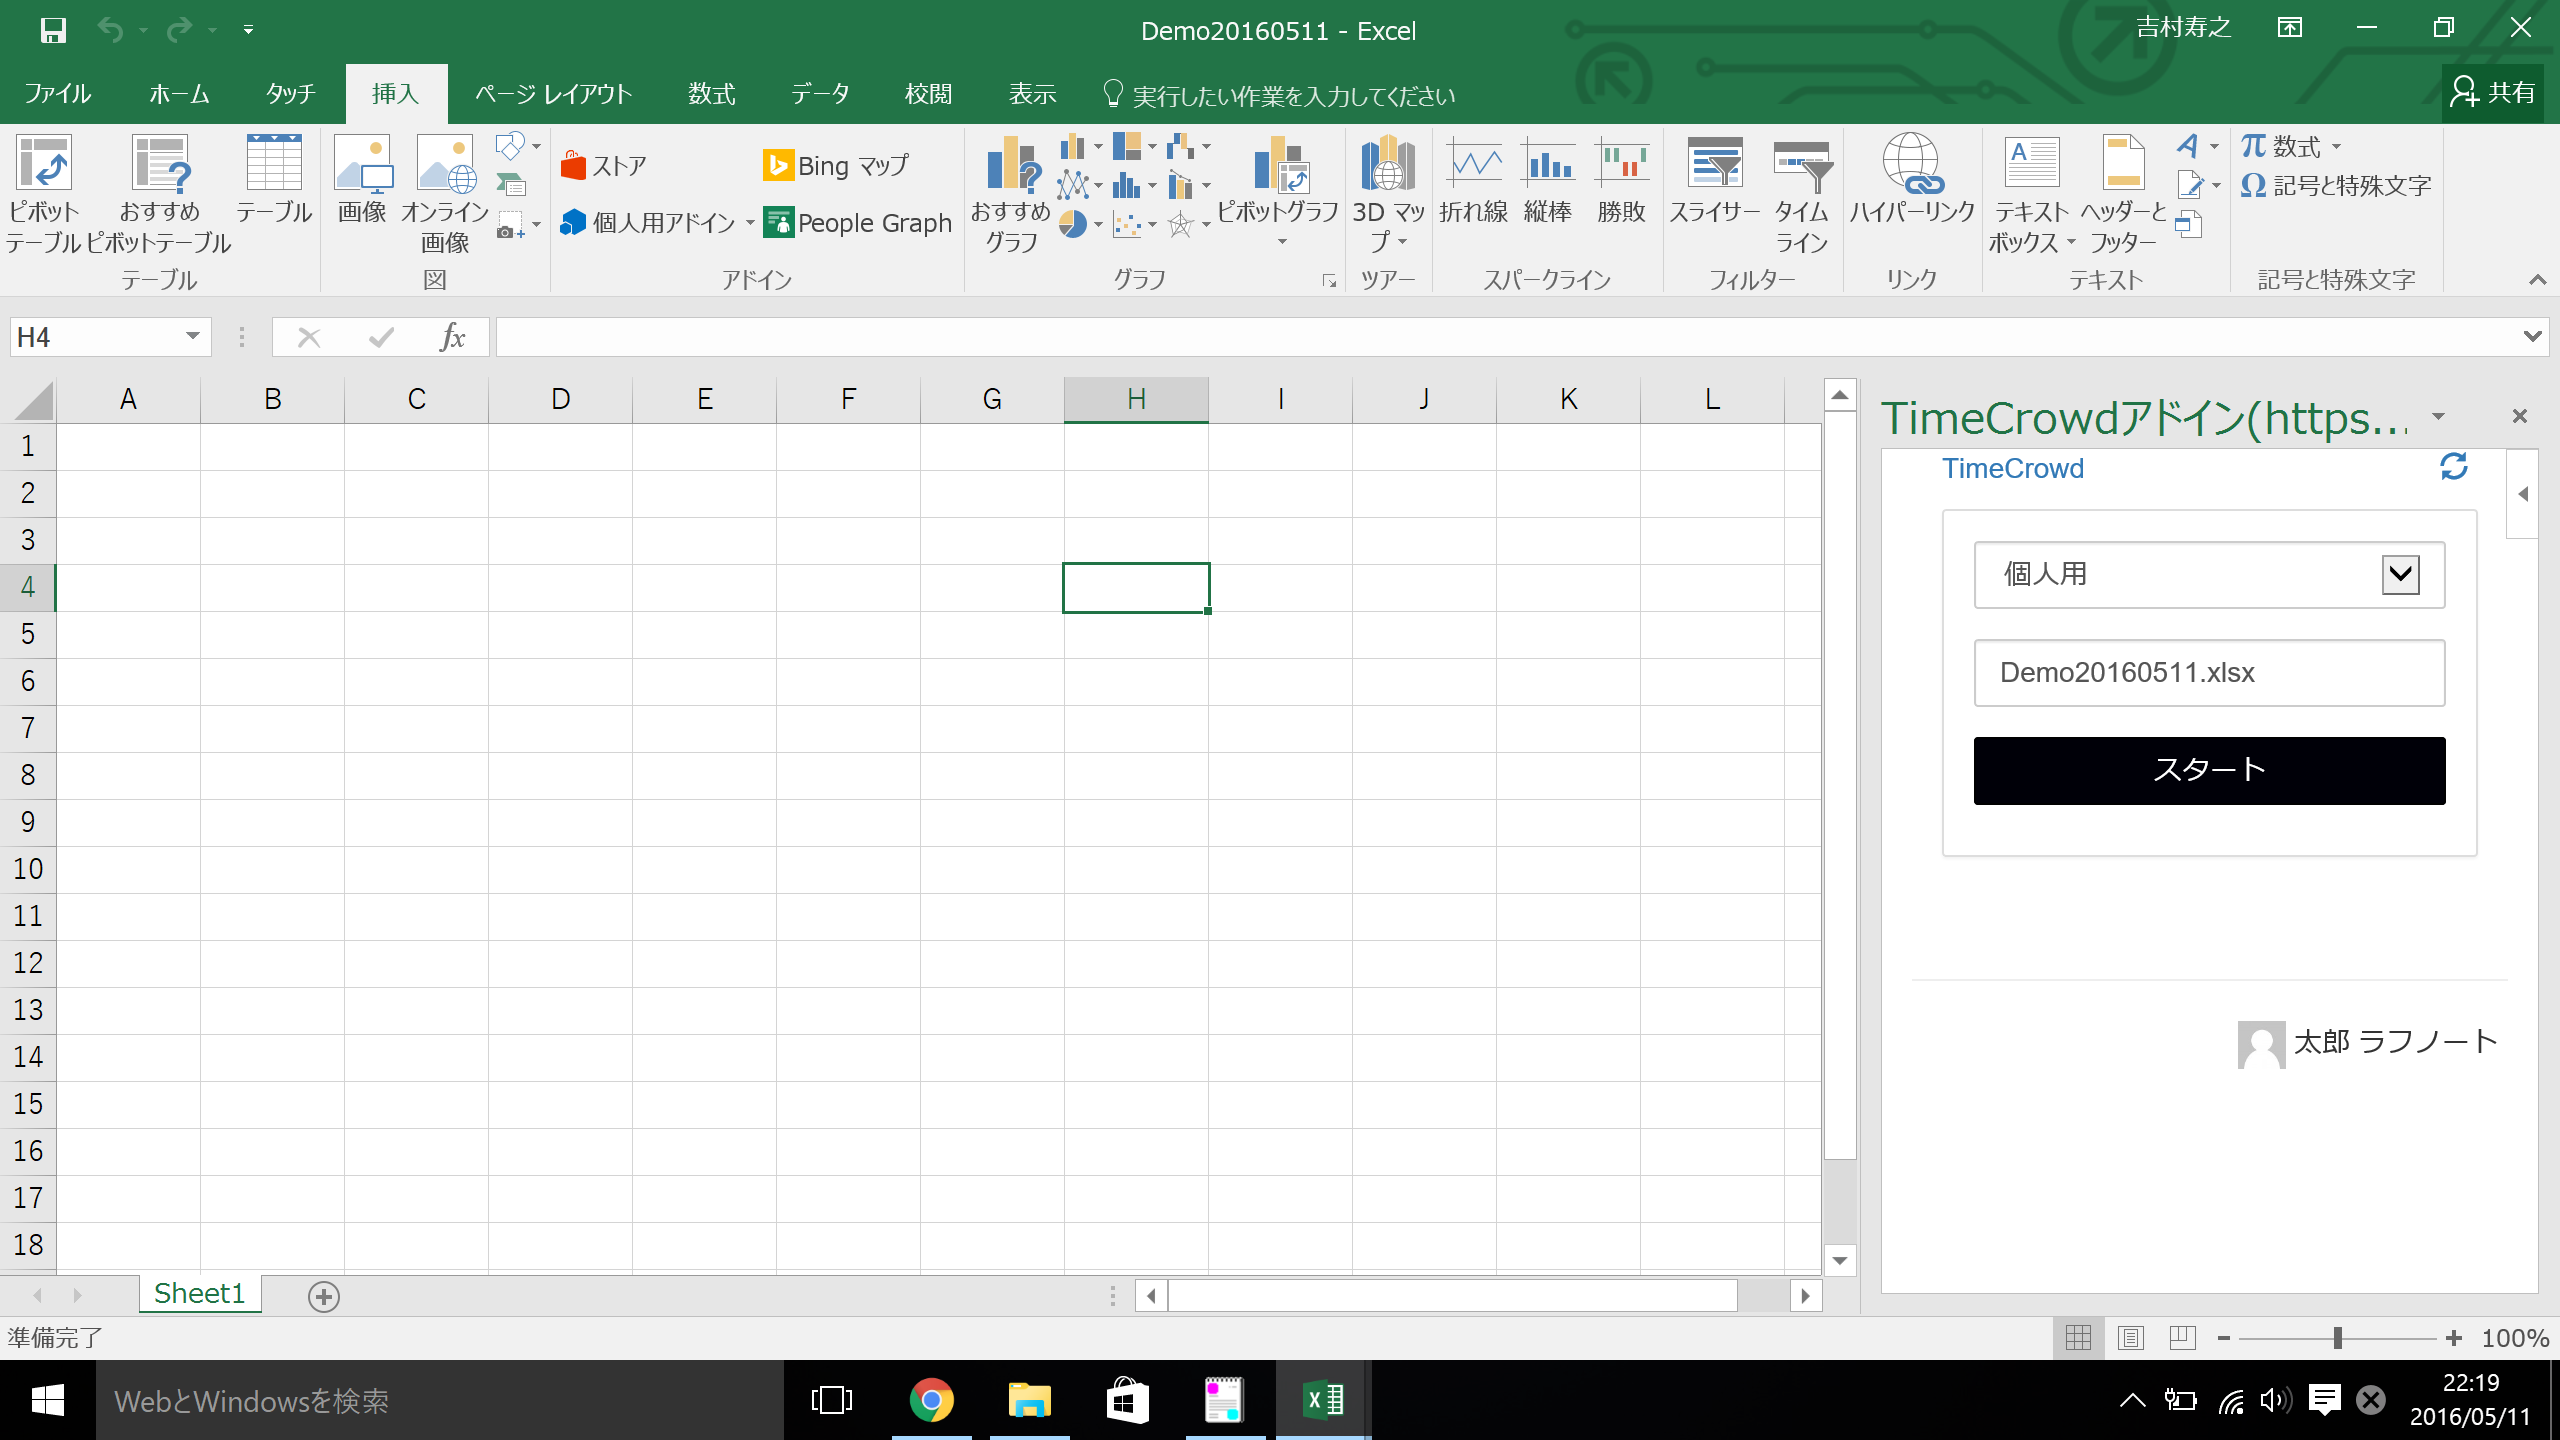2560x1440 pixels.
Task: Save the workbook with the floppy disk icon
Action: 53,30
